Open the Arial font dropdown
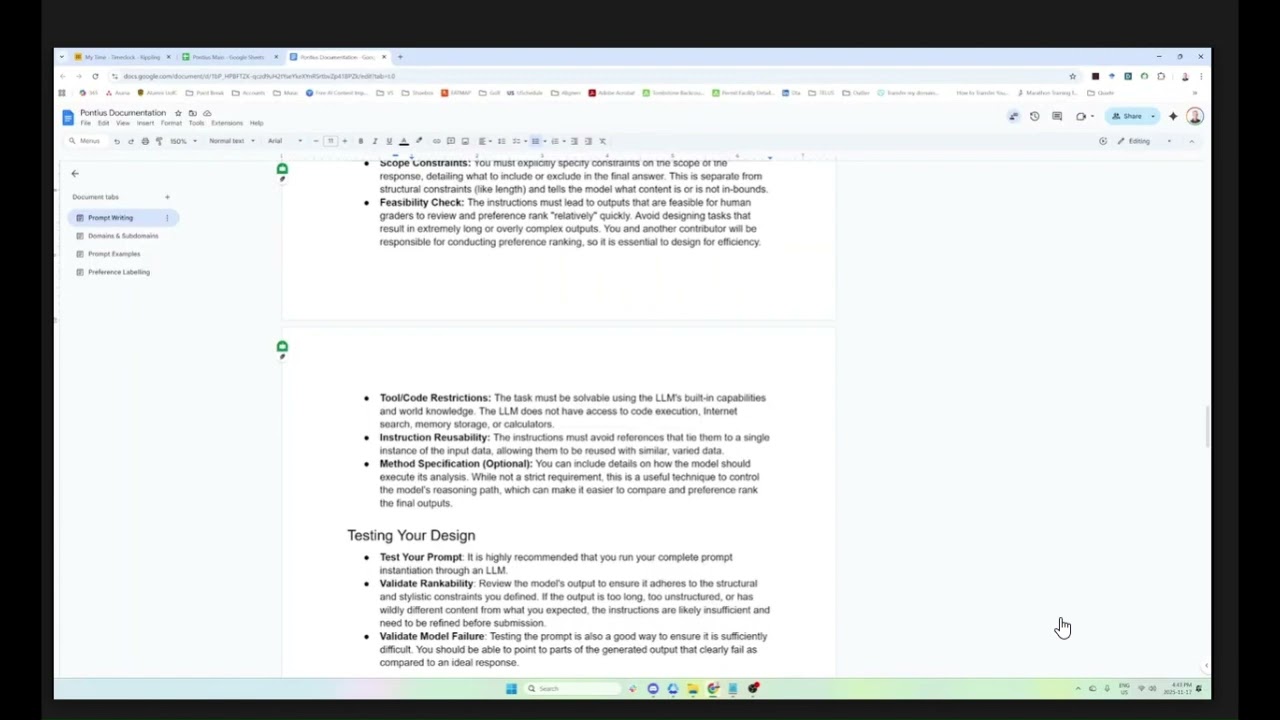 click(x=285, y=141)
